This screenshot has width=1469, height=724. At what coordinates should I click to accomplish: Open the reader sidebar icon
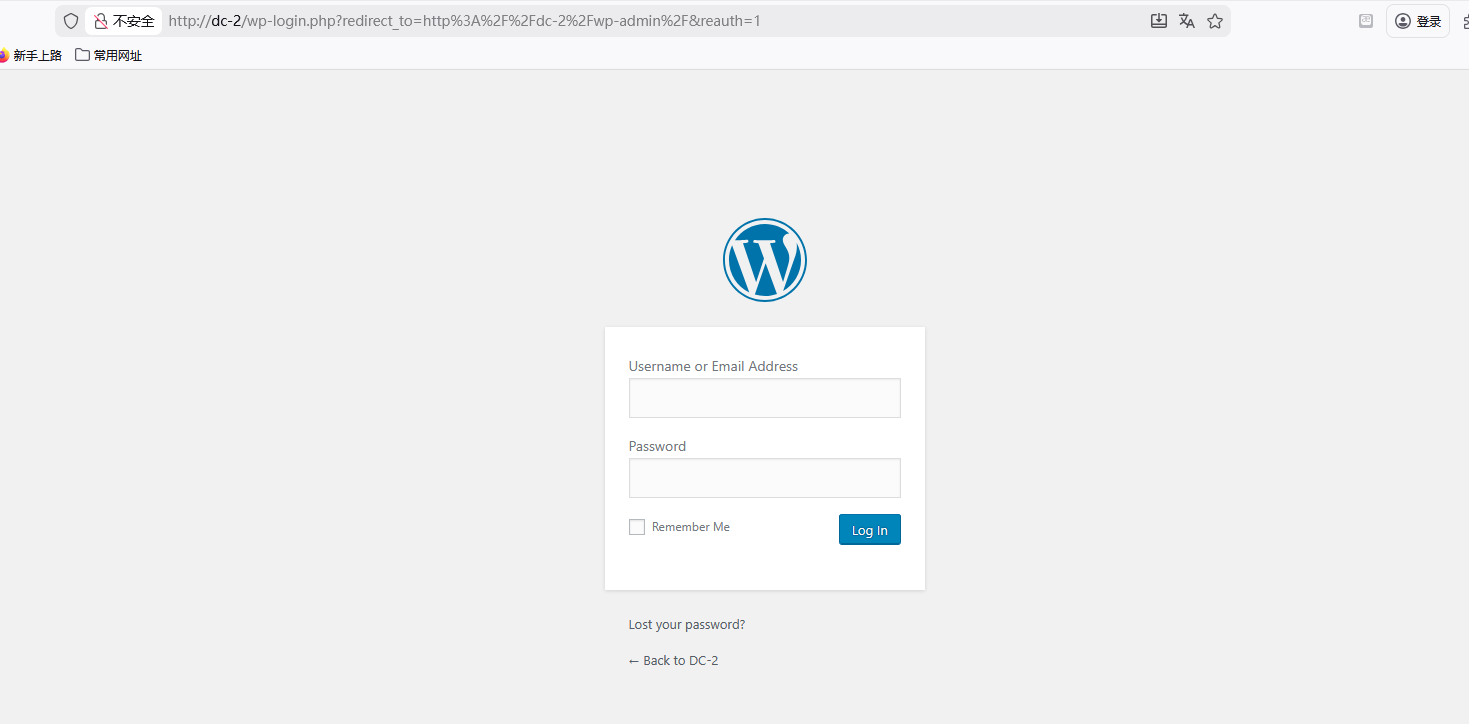[1366, 21]
